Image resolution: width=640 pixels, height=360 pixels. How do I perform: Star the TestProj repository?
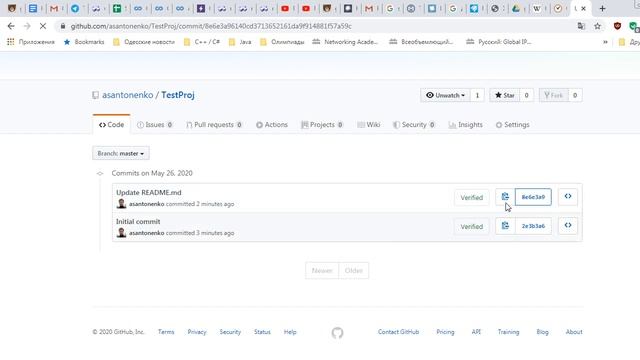pos(504,95)
